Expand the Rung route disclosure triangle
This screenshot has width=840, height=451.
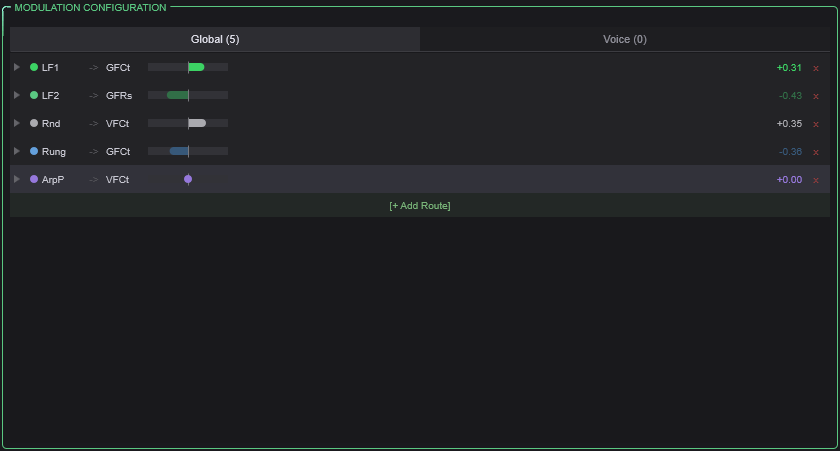[17, 151]
